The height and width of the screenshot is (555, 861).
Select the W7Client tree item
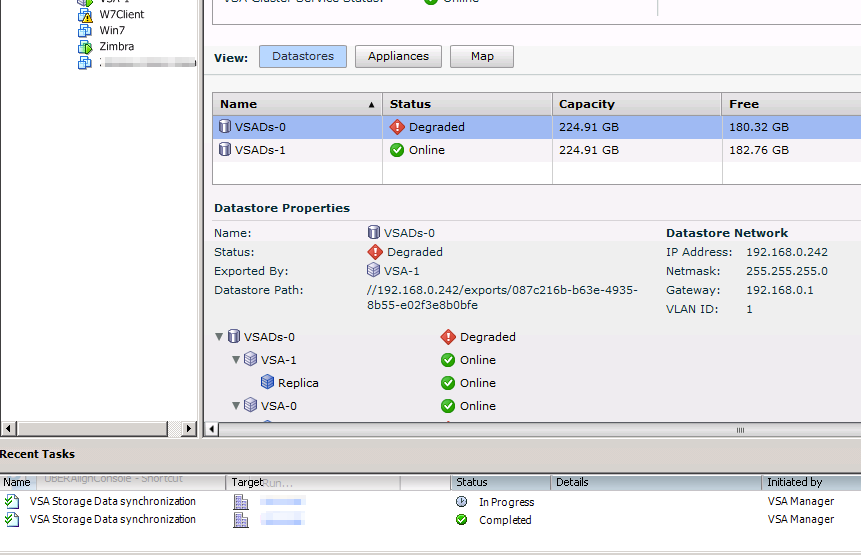121,15
